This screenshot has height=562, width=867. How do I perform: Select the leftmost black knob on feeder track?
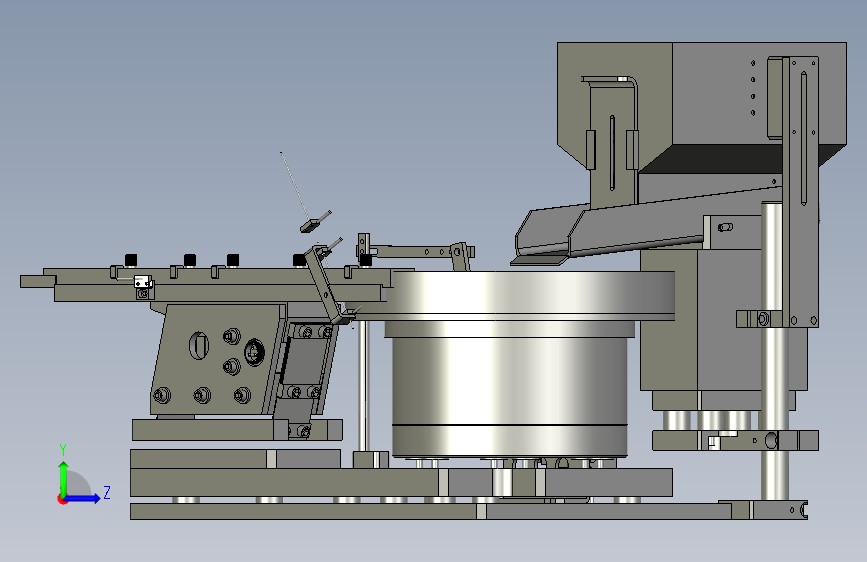[130, 260]
